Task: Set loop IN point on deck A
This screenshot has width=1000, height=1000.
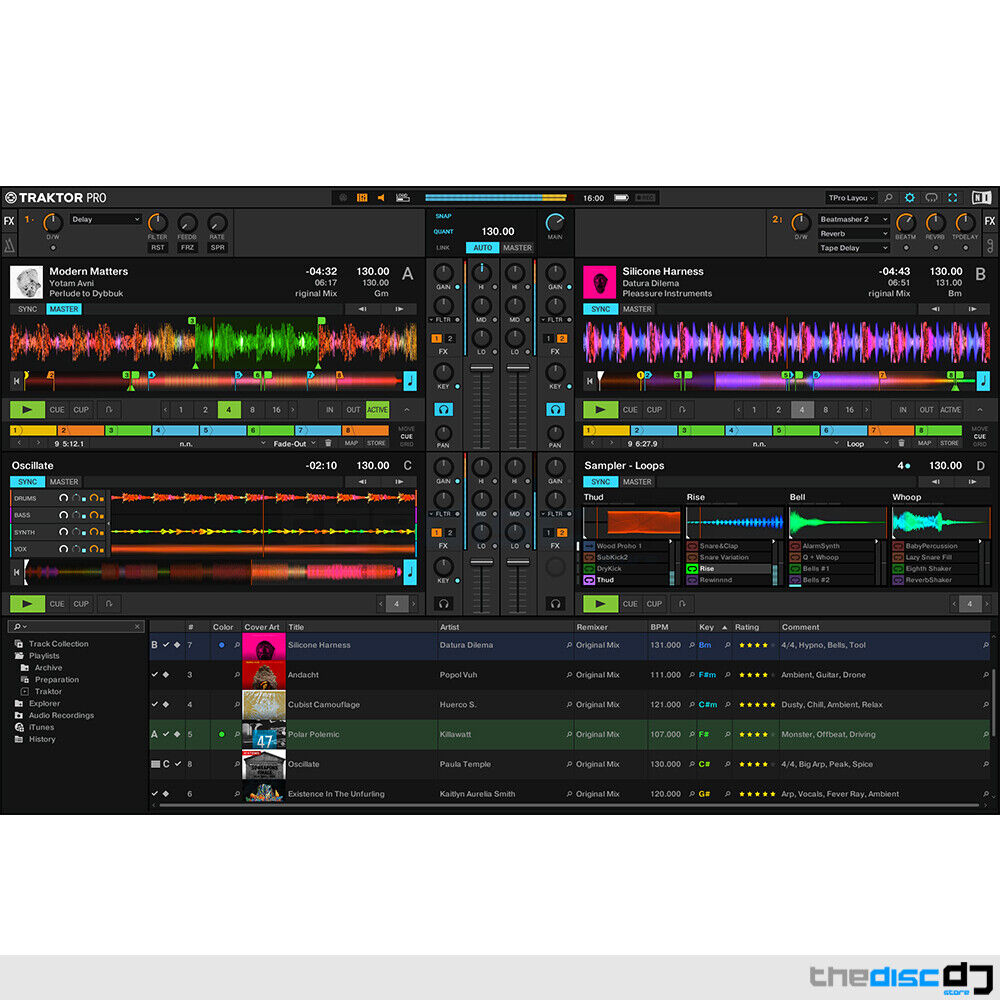Action: 329,409
